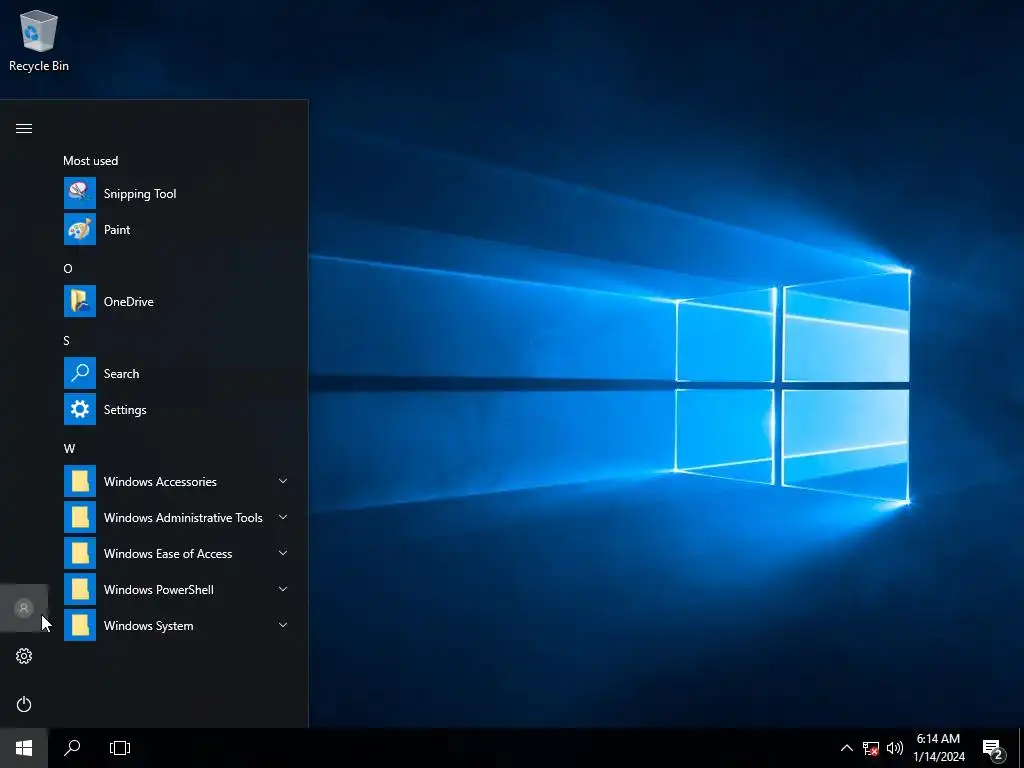The height and width of the screenshot is (768, 1024).
Task: Jump to letter 'W' section header
Action: tap(69, 449)
